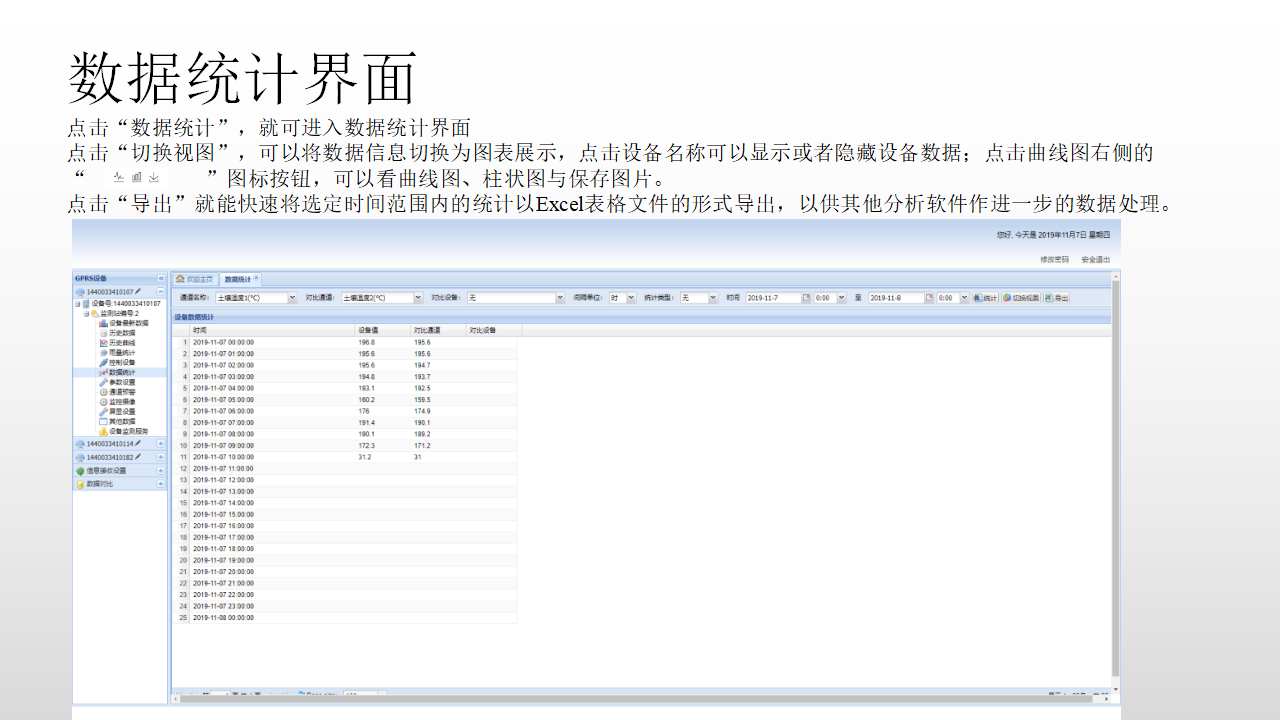
Task: Collapse the GPRS设备 sidebar panel
Action: pyautogui.click(x=161, y=278)
